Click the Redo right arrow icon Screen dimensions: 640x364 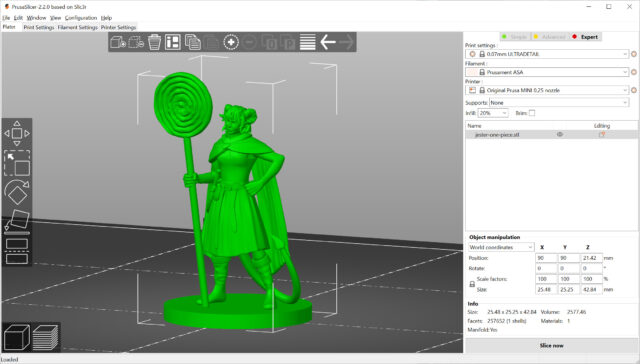(347, 42)
